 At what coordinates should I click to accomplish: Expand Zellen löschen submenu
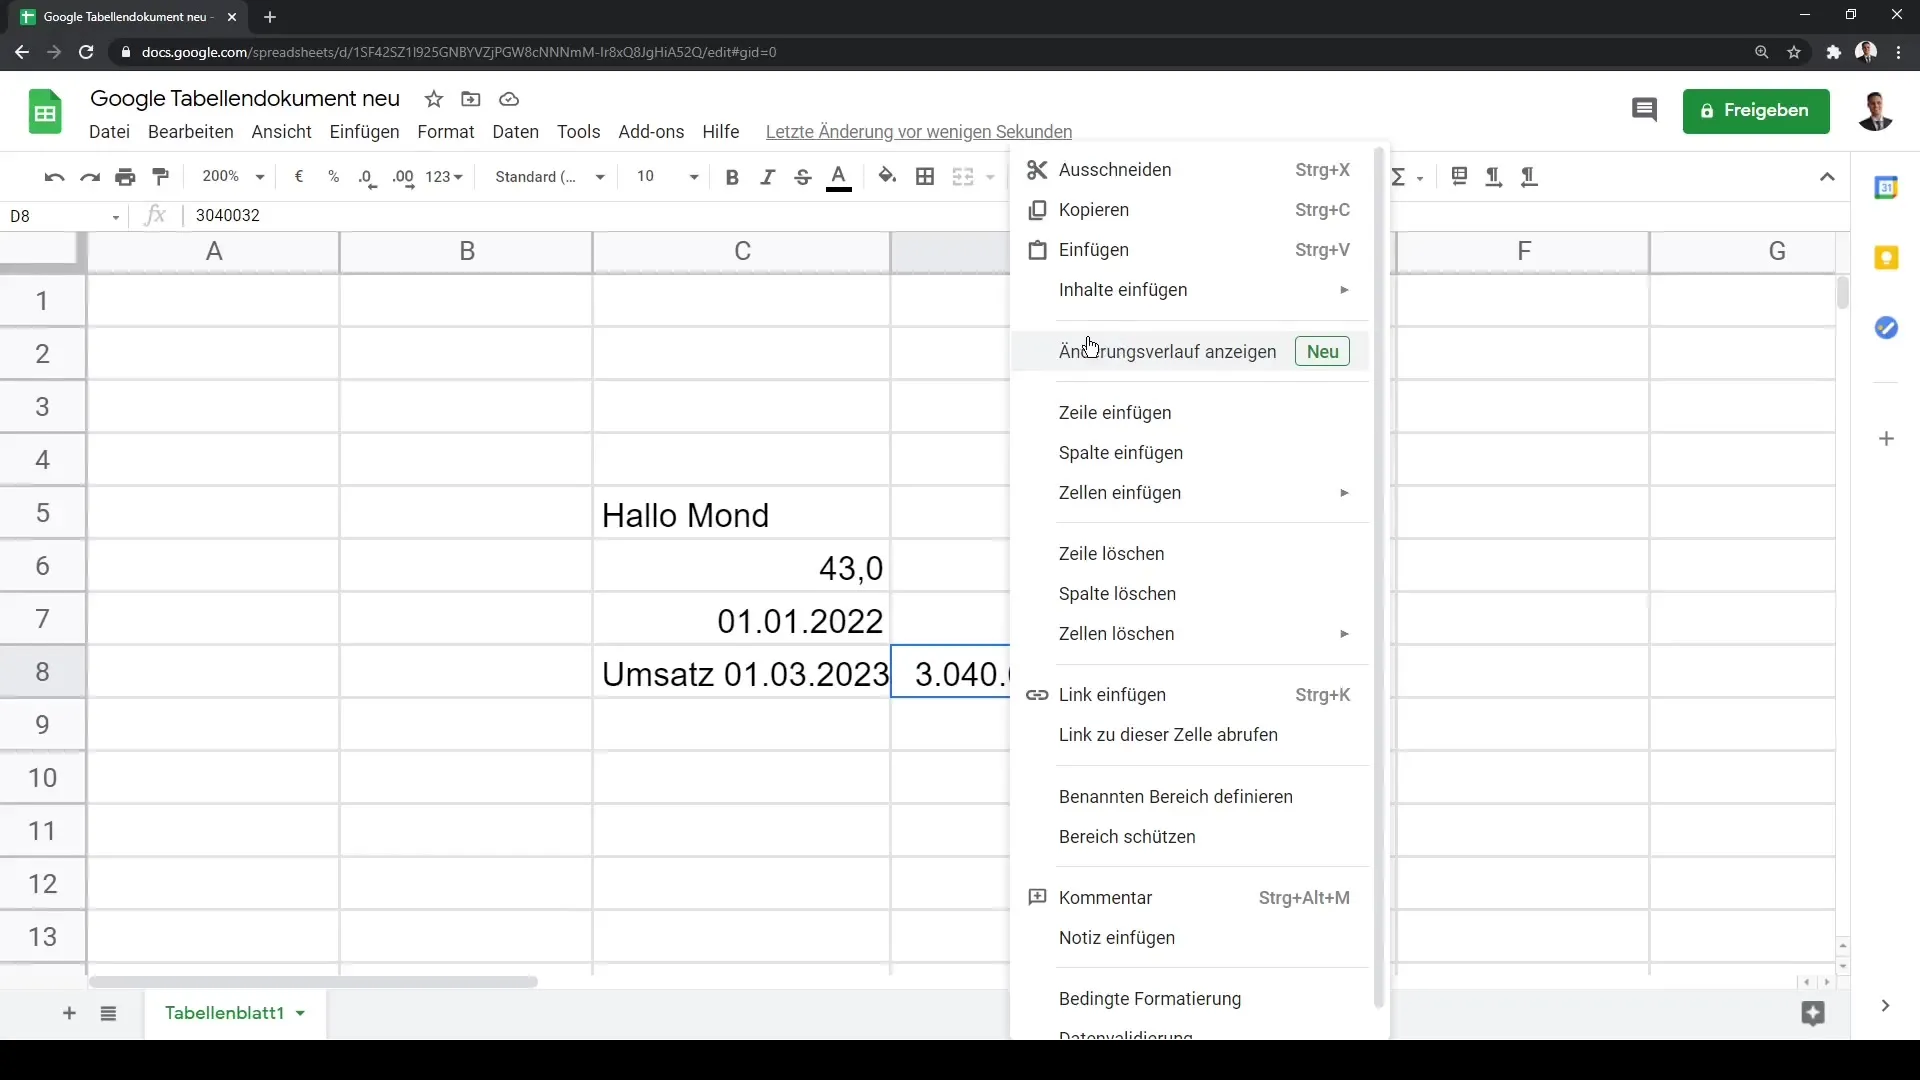pos(1190,634)
